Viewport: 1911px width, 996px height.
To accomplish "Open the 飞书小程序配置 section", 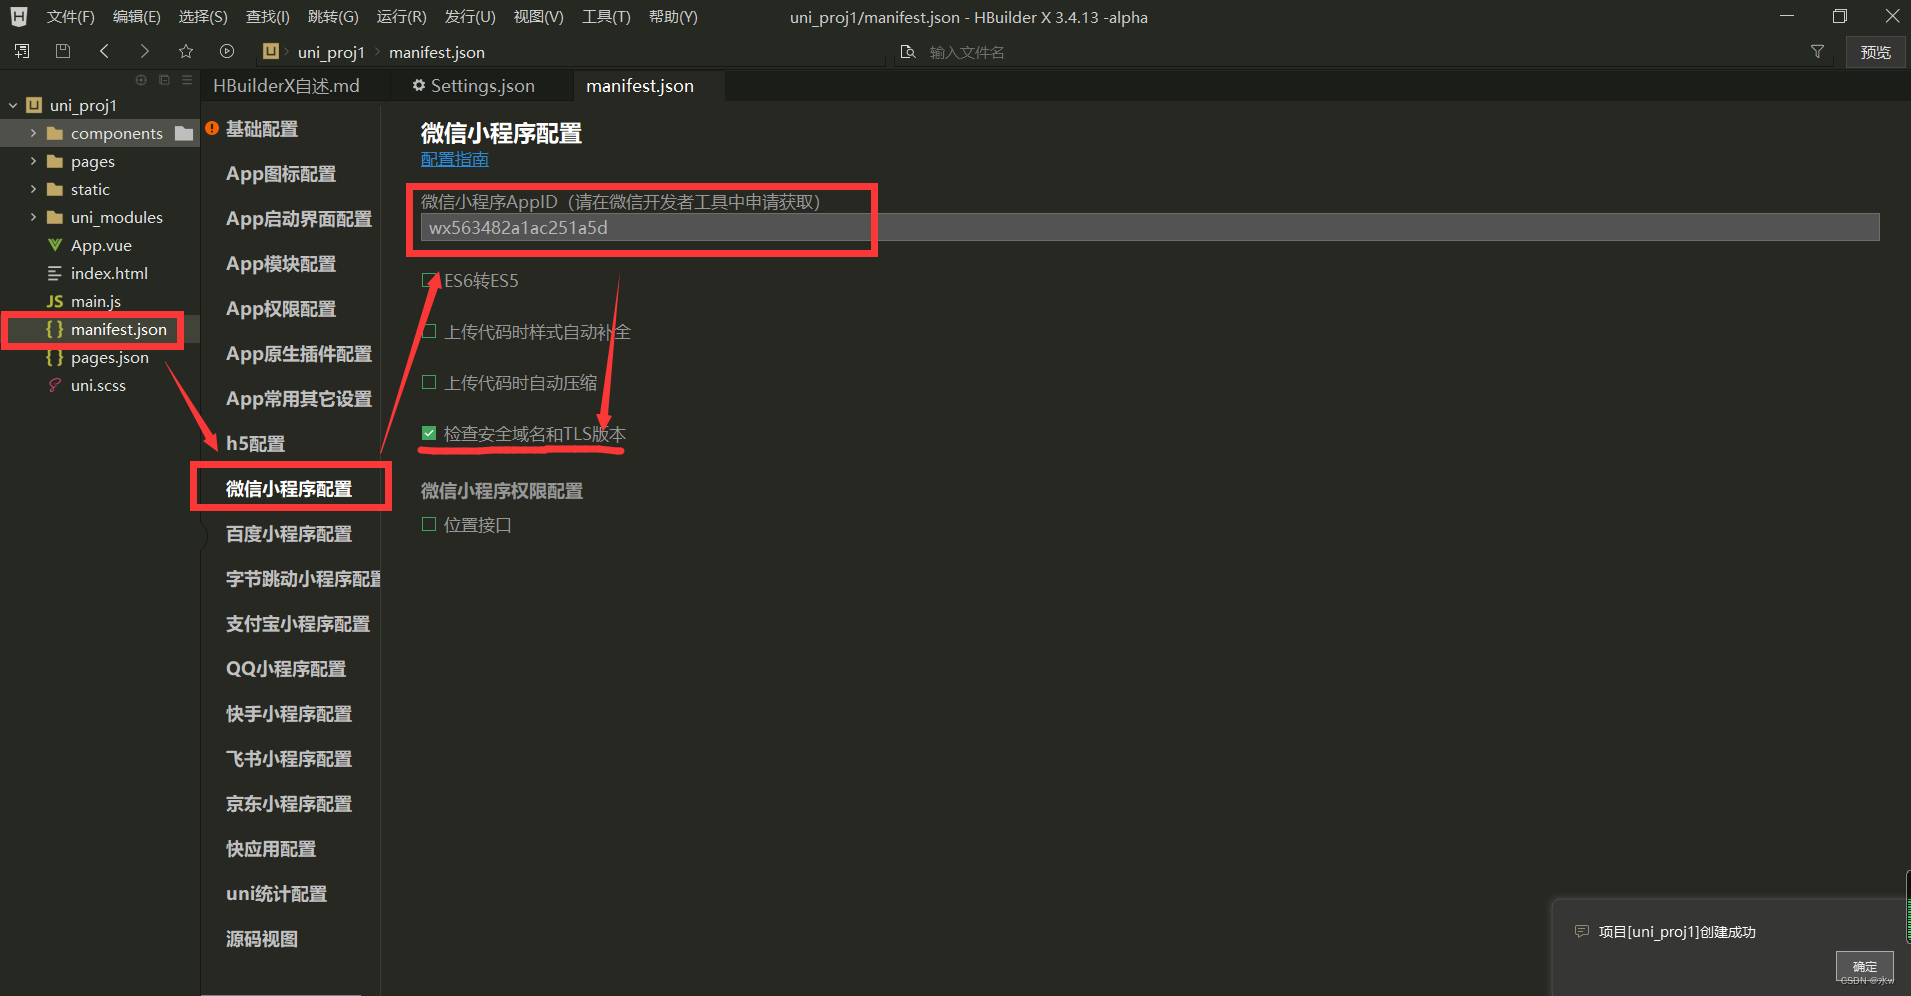I will click(x=289, y=759).
